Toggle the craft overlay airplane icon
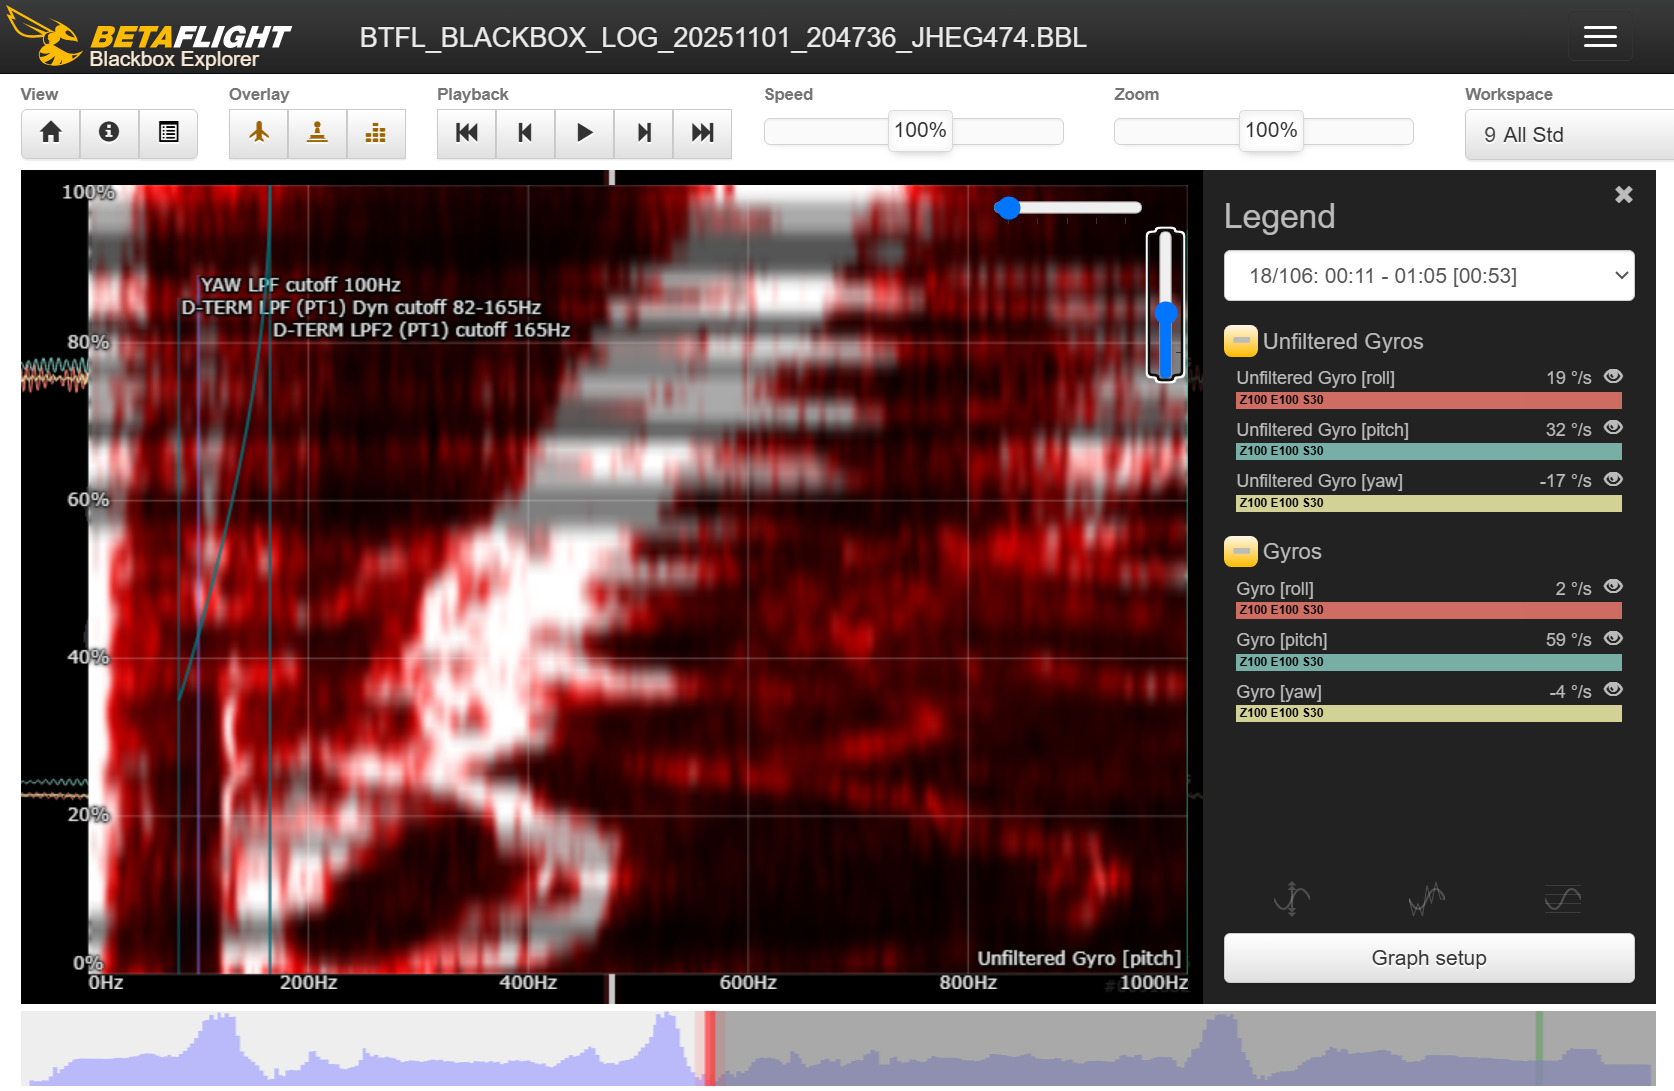This screenshot has height=1091, width=1674. coord(259,133)
